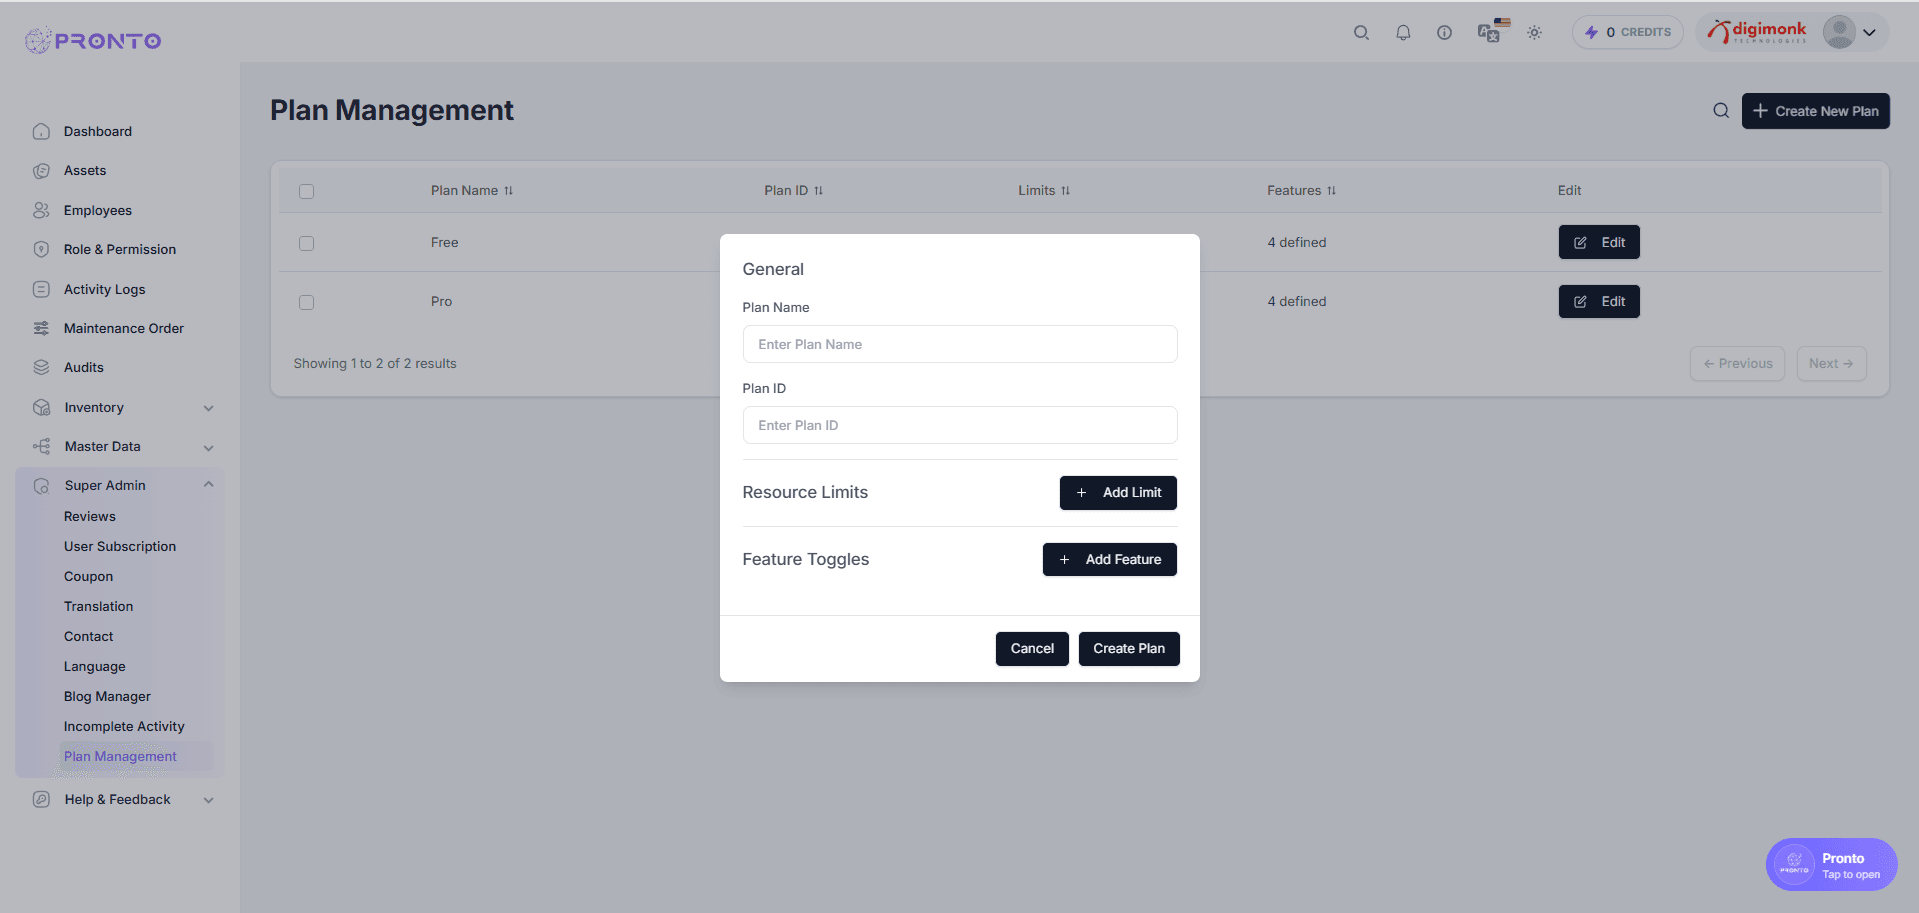Select the Dashboard icon in sidebar
The width and height of the screenshot is (1919, 913).
tap(41, 131)
